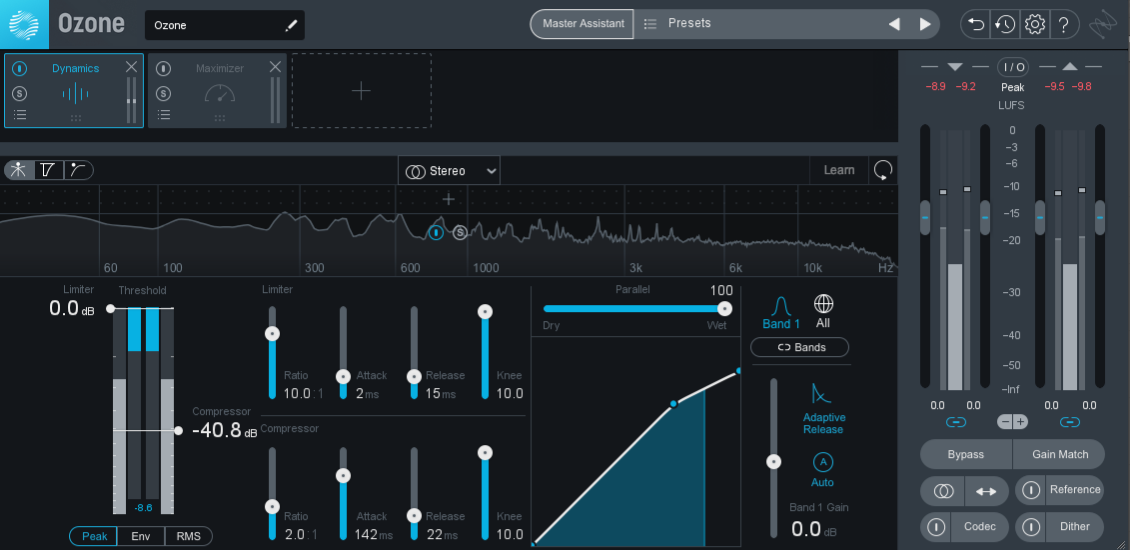1130x550 pixels.
Task: Select the spectrum view icon
Action: (x=19, y=170)
